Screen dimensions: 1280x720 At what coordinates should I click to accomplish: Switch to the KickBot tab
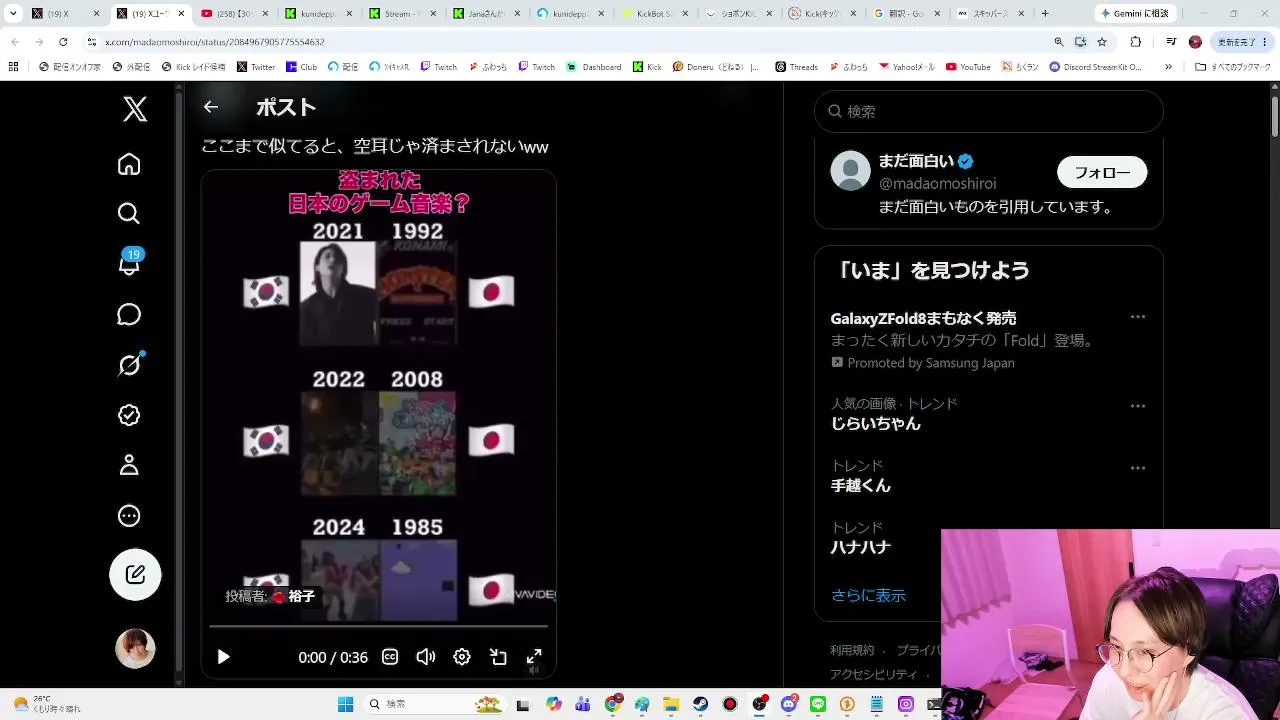(x=655, y=14)
